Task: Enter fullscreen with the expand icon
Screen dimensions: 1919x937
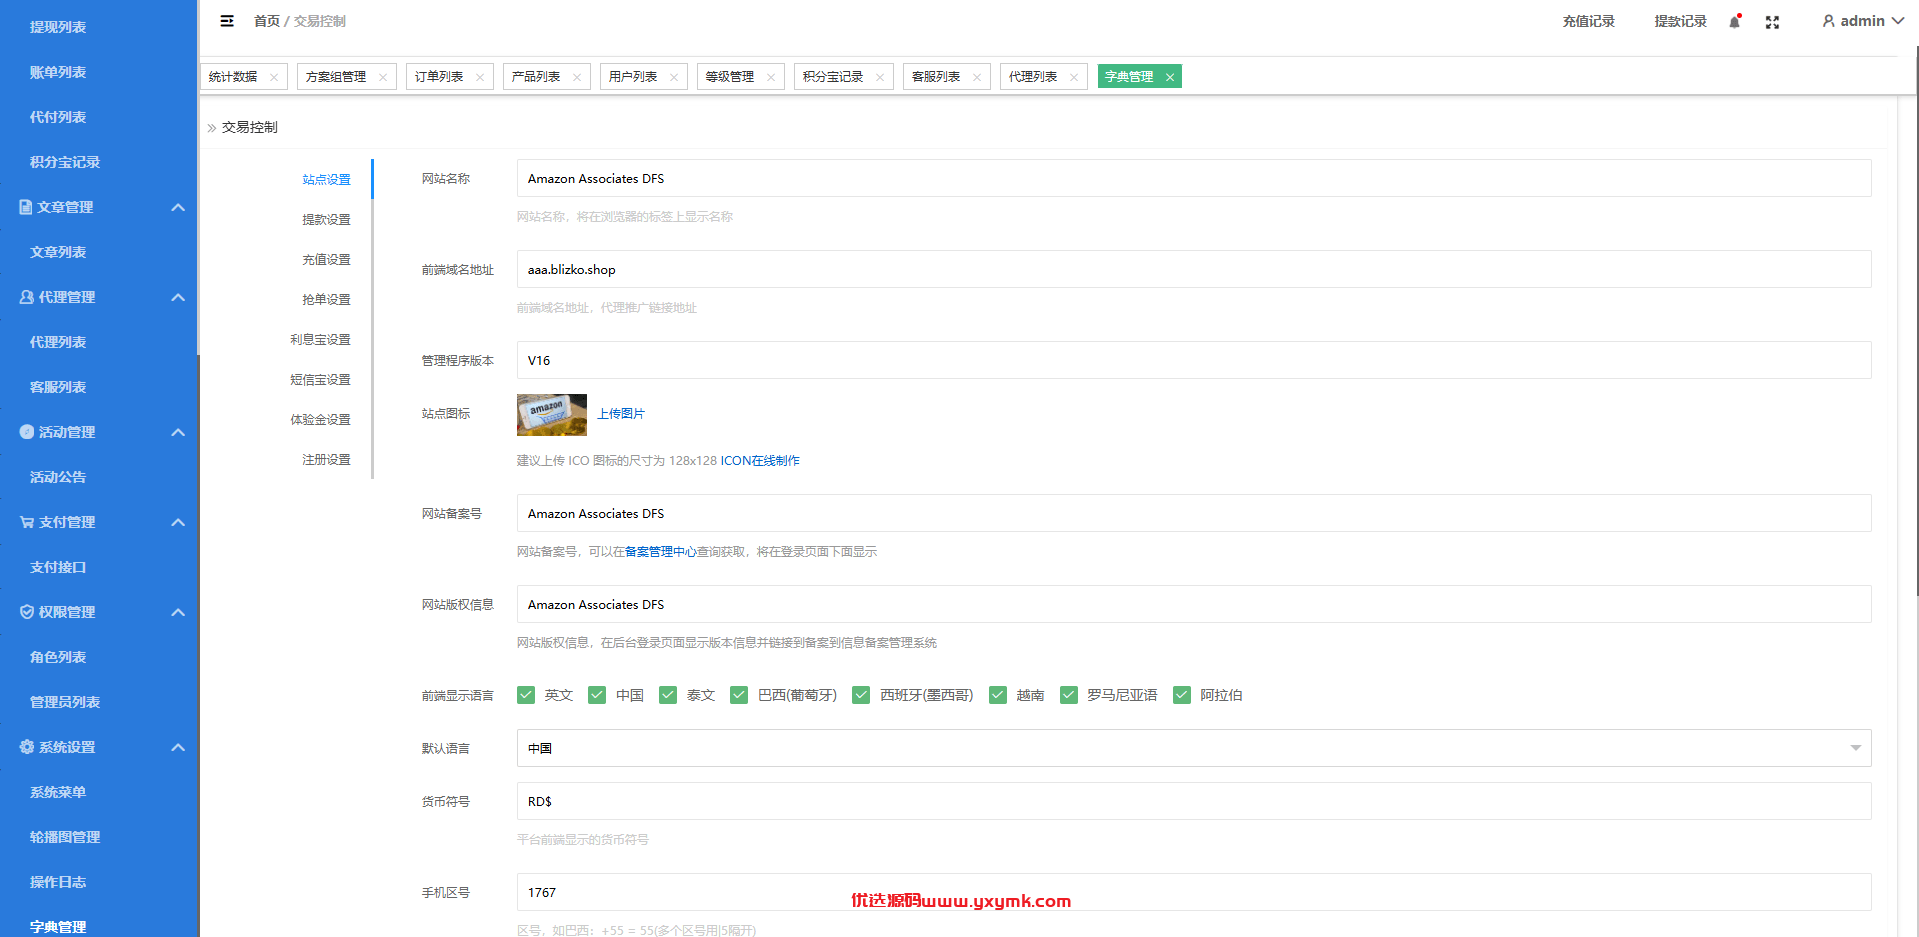Action: [1772, 22]
